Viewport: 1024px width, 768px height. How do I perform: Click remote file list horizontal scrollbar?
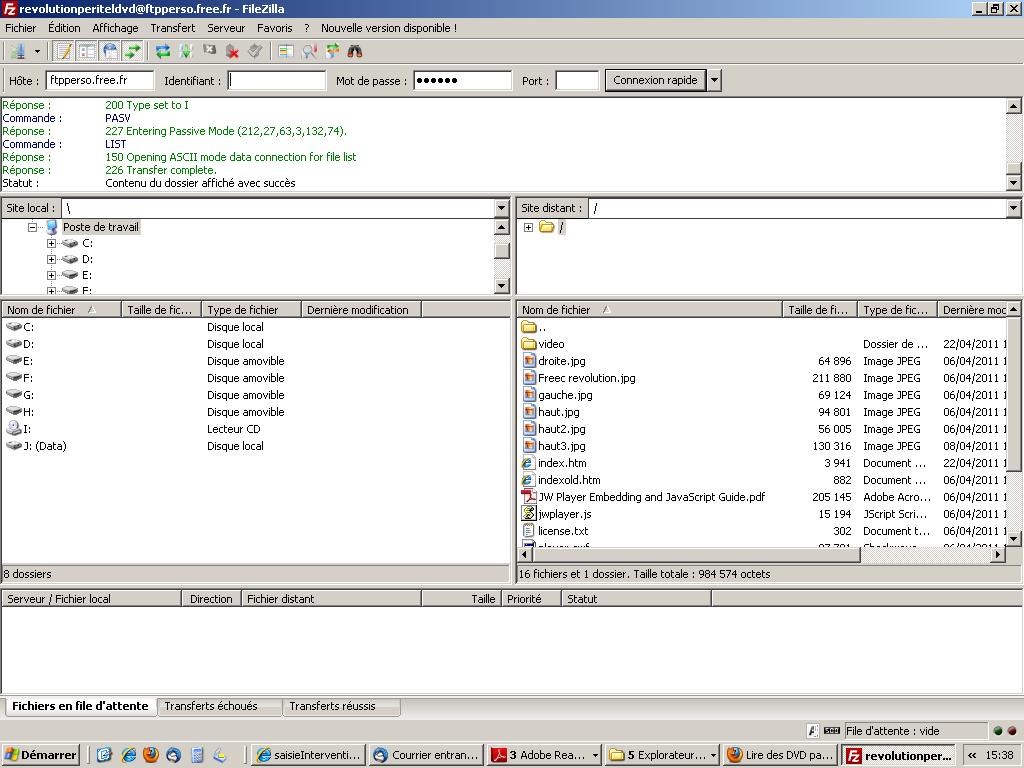697,554
